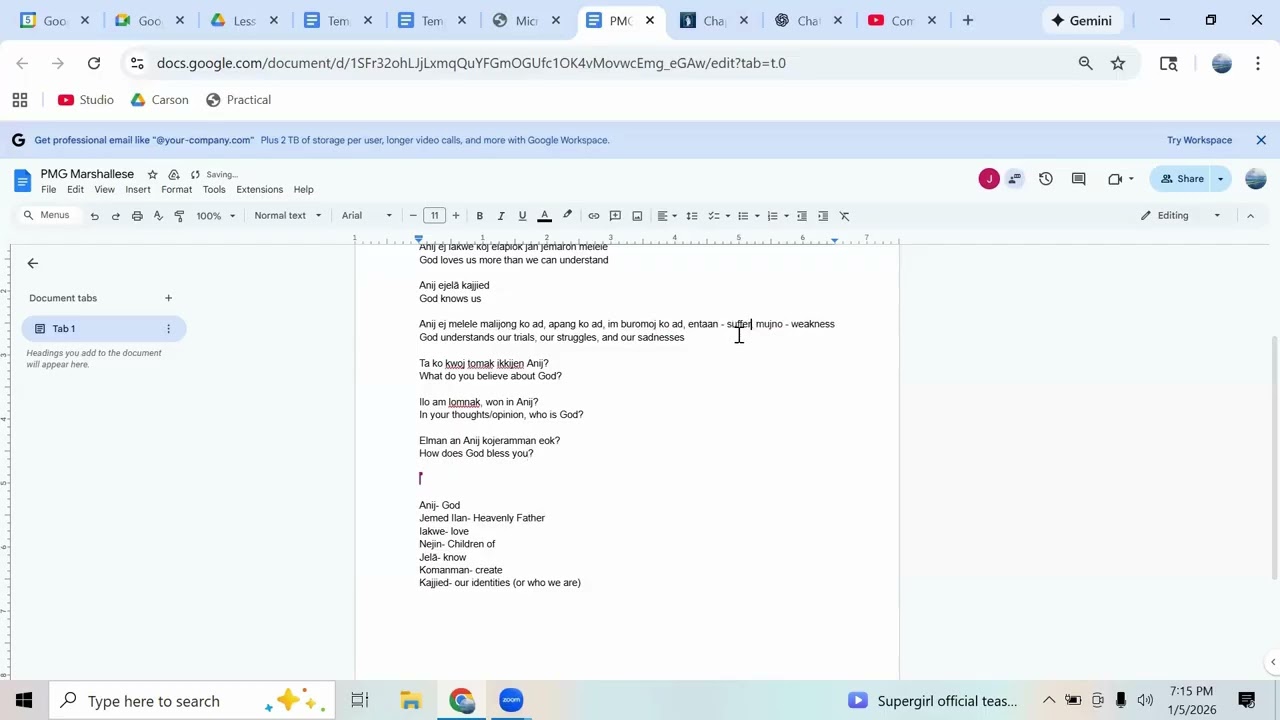This screenshot has height=720, width=1280.
Task: Open line and paragraph spacing options
Action: coord(691,216)
